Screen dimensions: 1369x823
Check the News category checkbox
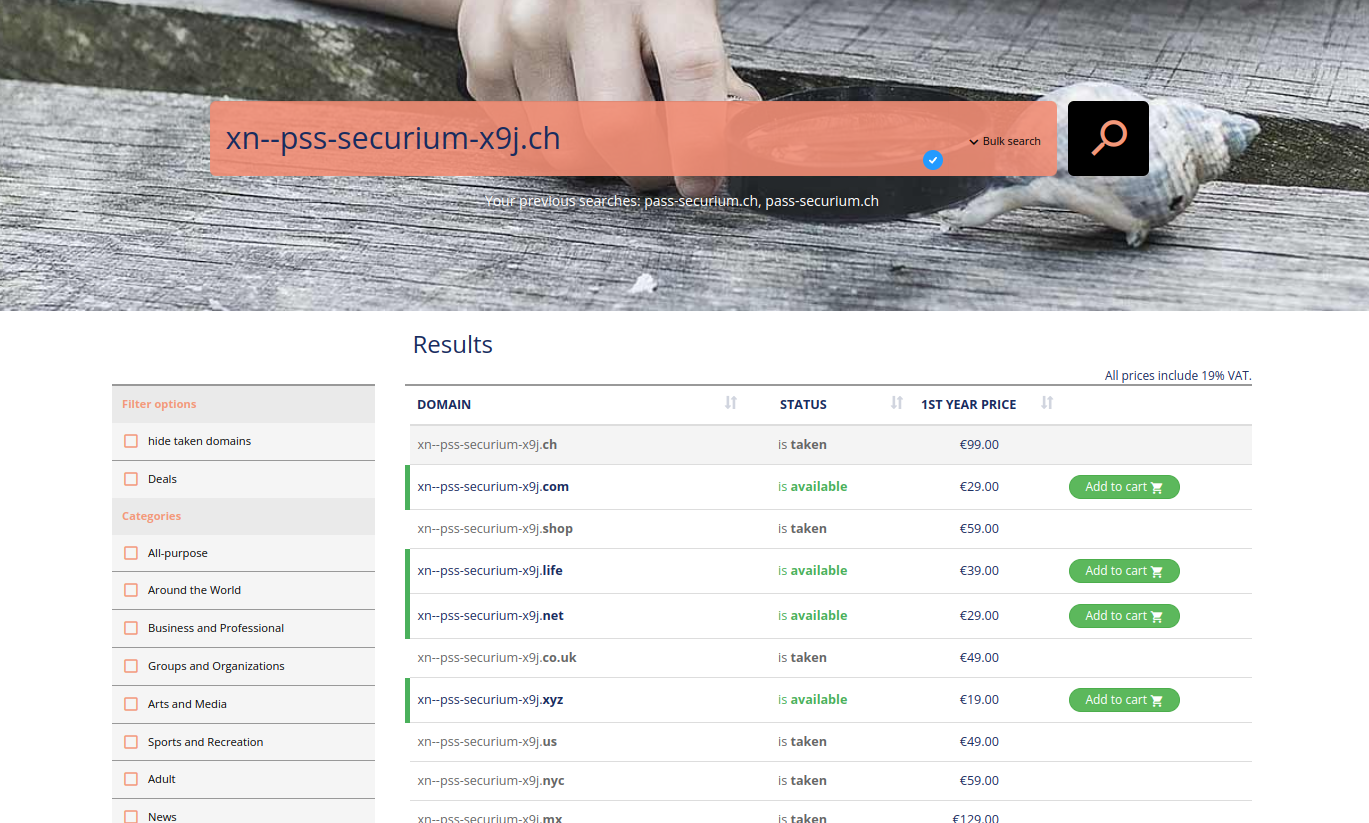pos(131,816)
